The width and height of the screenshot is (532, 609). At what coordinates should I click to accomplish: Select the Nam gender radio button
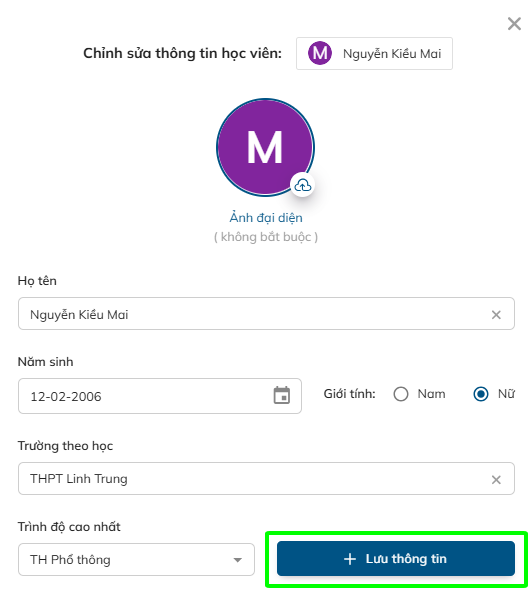pos(400,394)
